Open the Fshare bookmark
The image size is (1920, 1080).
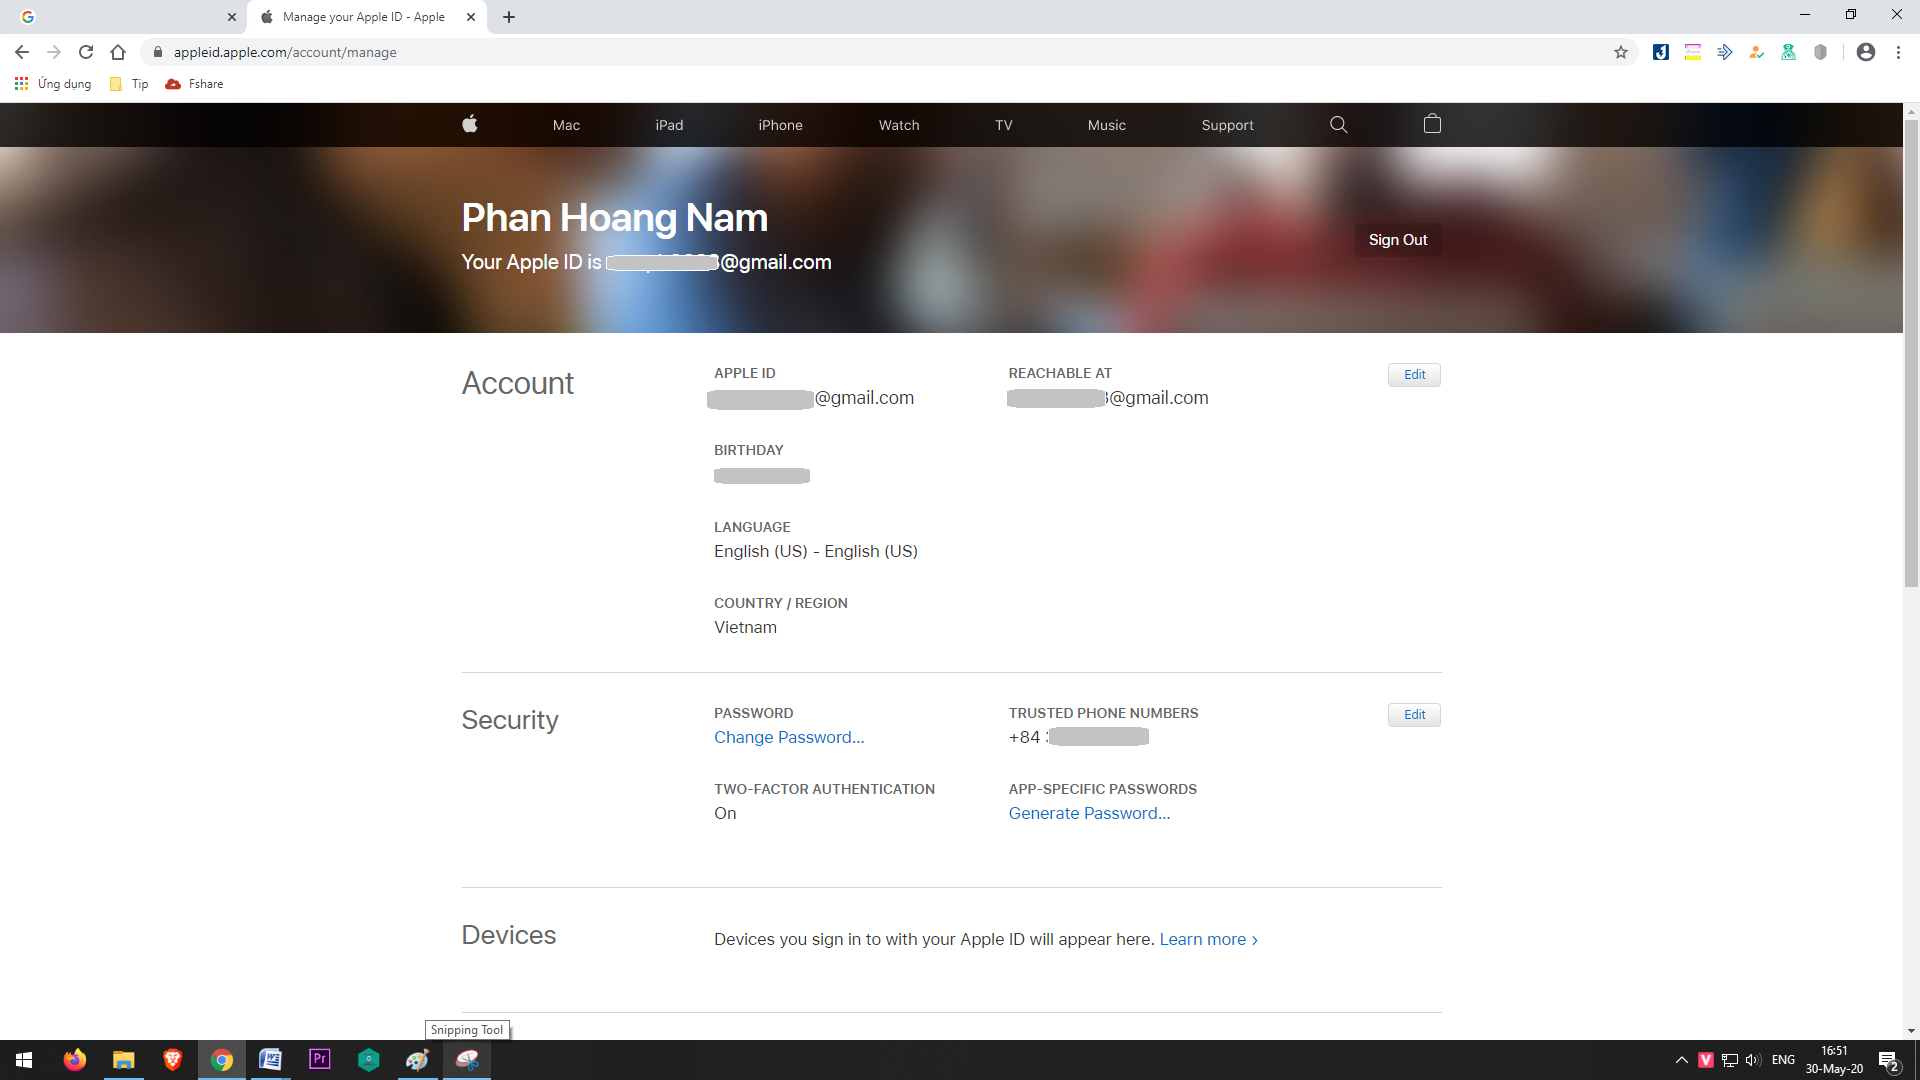click(195, 84)
